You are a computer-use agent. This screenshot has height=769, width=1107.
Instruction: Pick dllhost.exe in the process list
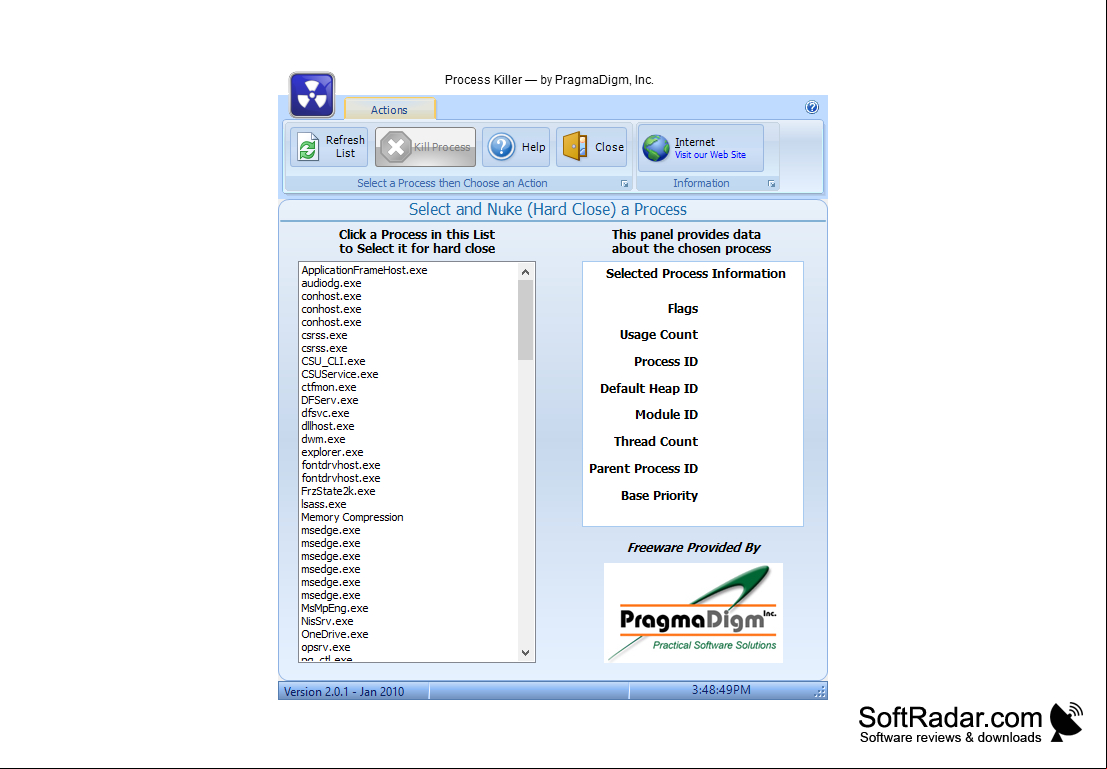point(328,427)
